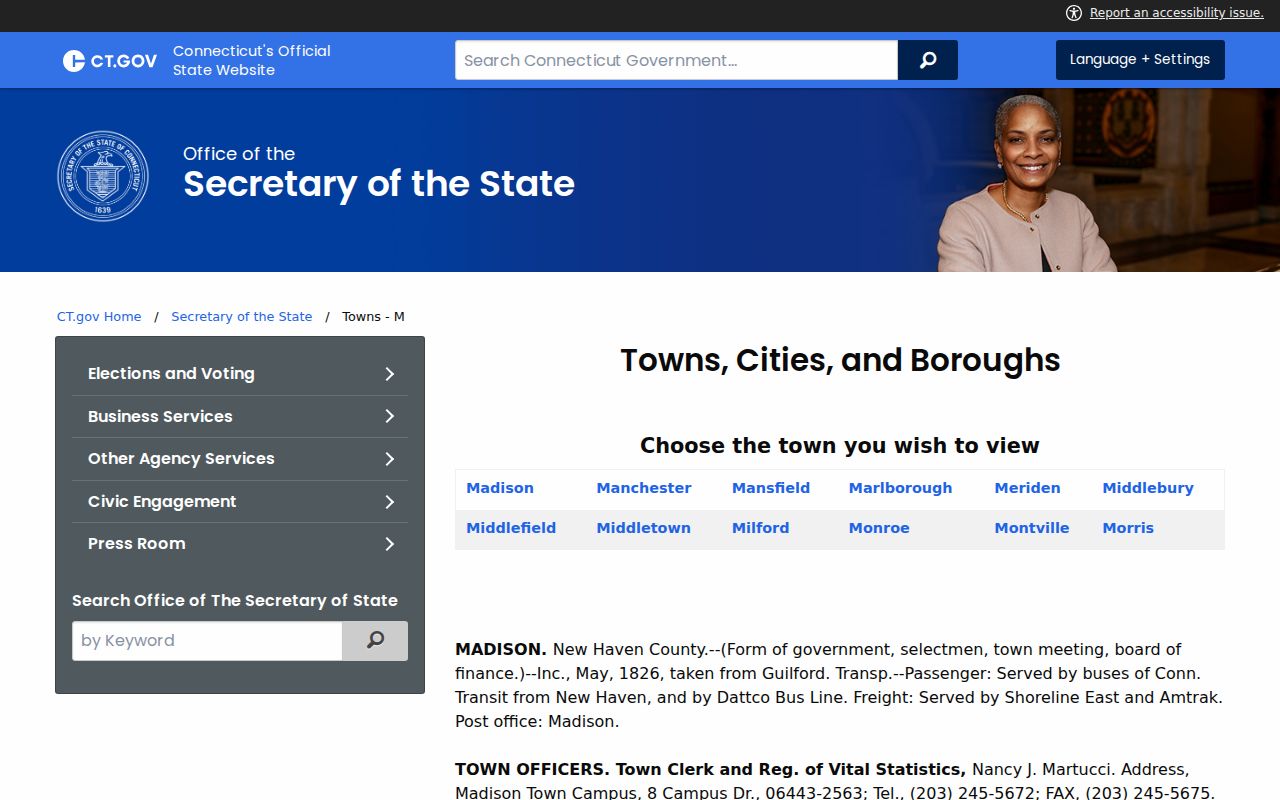The image size is (1280, 800).
Task: Click the MADISON bold paragraph heading
Action: pos(501,650)
